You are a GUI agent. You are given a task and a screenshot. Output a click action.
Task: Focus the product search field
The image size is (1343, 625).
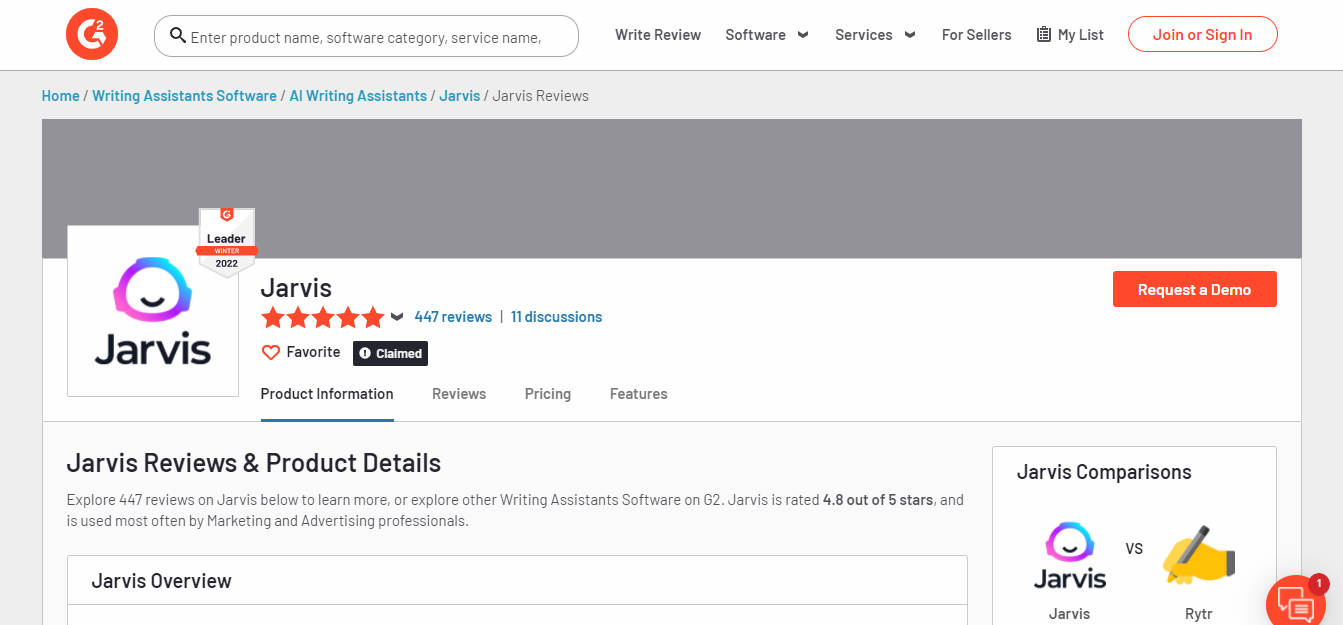tap(366, 36)
